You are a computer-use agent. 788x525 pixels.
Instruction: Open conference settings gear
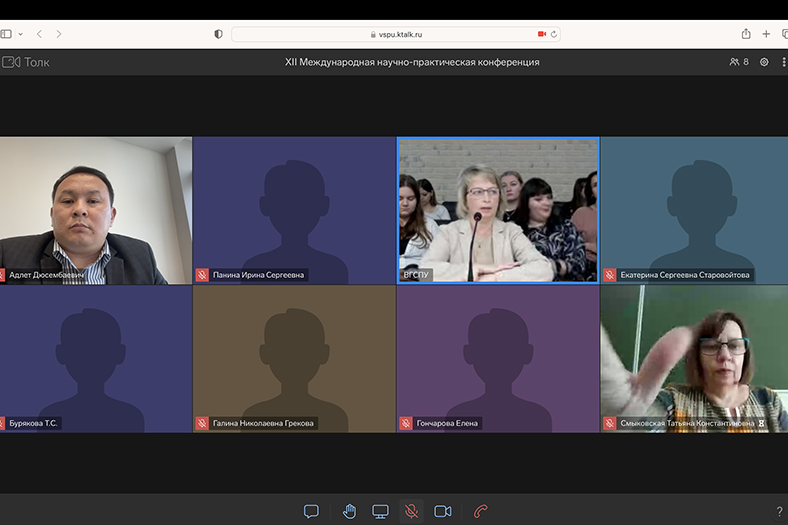764,62
